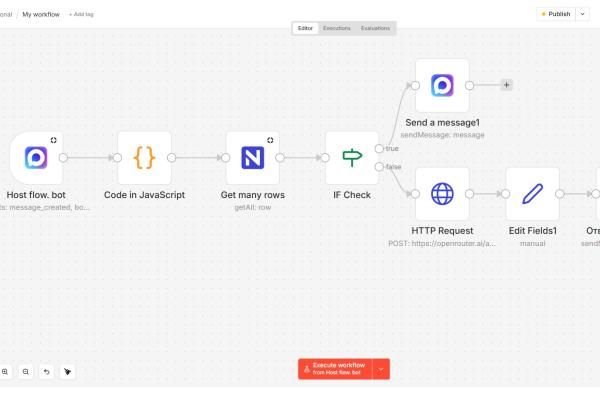Click the zoom out magnifier icon

click(26, 371)
